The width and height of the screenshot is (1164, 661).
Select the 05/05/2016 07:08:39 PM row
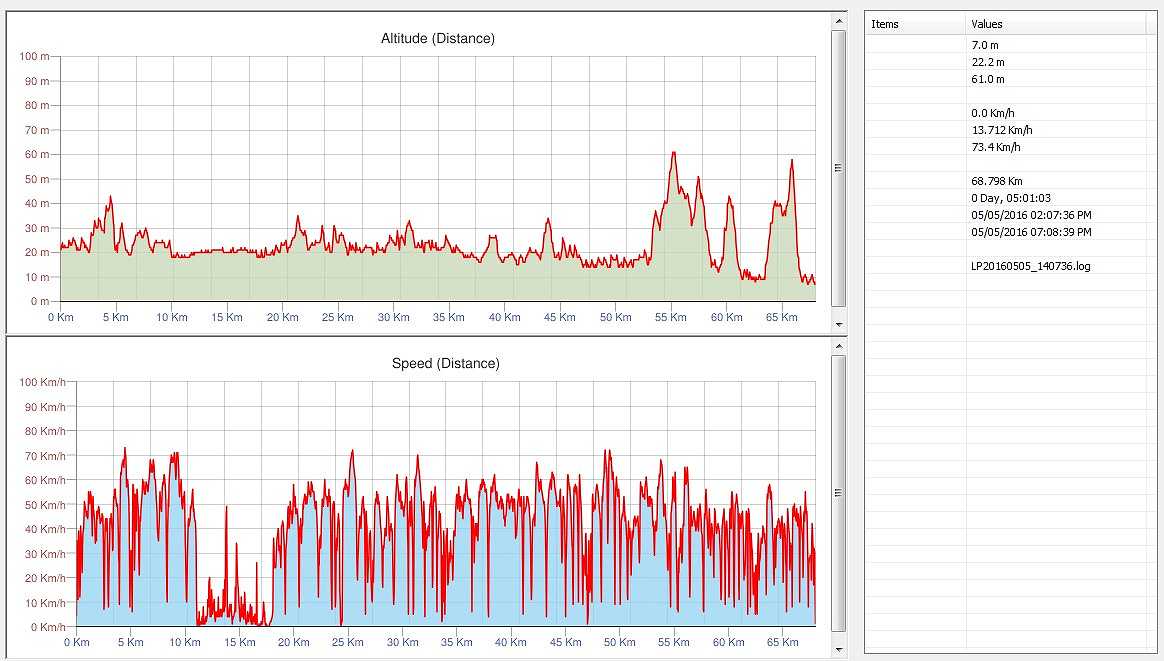pyautogui.click(x=1031, y=232)
